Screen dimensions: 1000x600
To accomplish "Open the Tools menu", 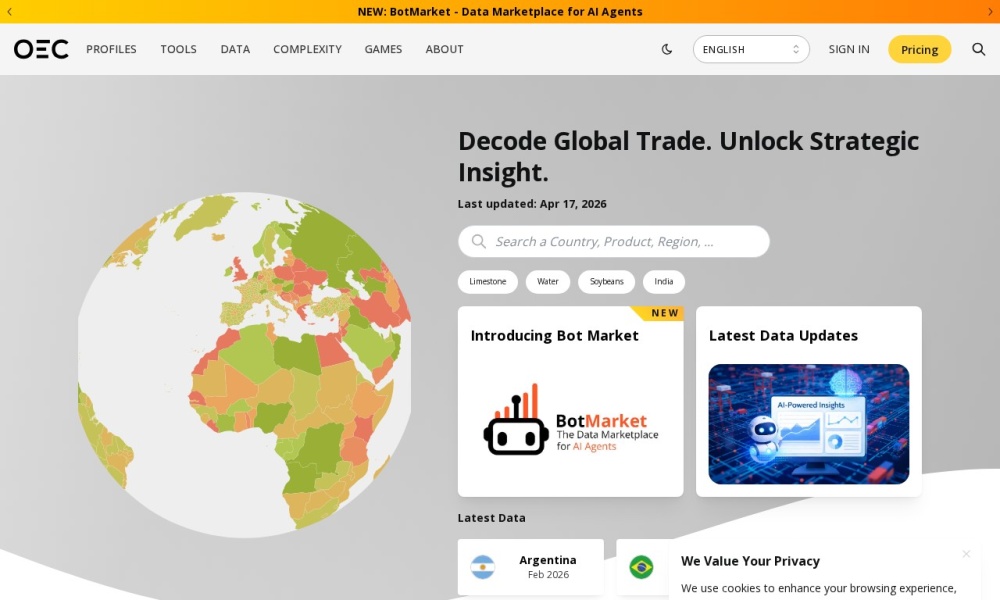I will (178, 49).
